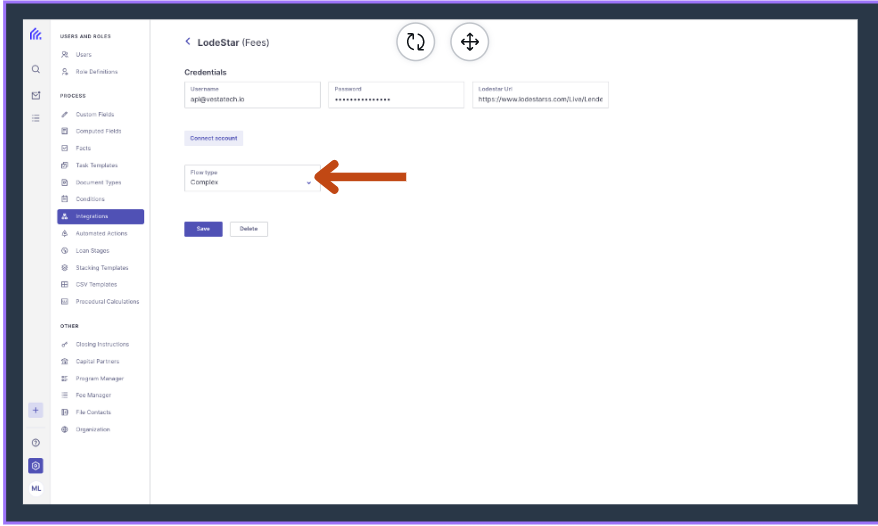Expand the Flow type dropdown
The image size is (878, 526).
(252, 178)
